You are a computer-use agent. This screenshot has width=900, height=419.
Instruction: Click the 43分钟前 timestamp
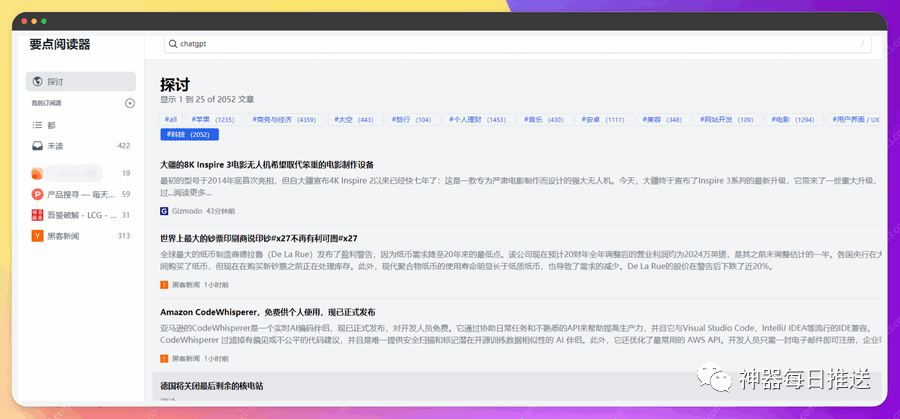pos(220,211)
